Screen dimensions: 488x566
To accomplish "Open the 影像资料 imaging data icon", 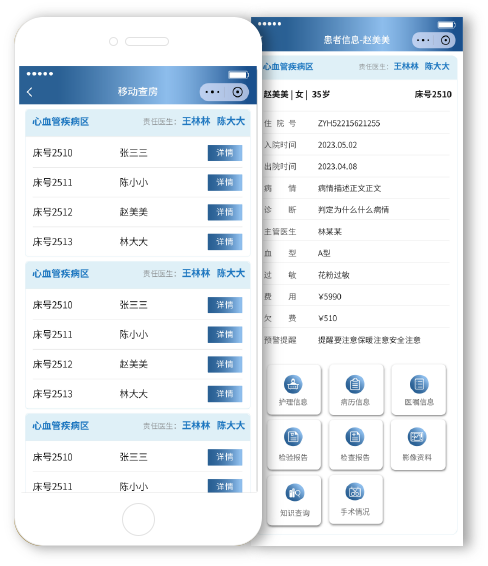I will point(418,445).
